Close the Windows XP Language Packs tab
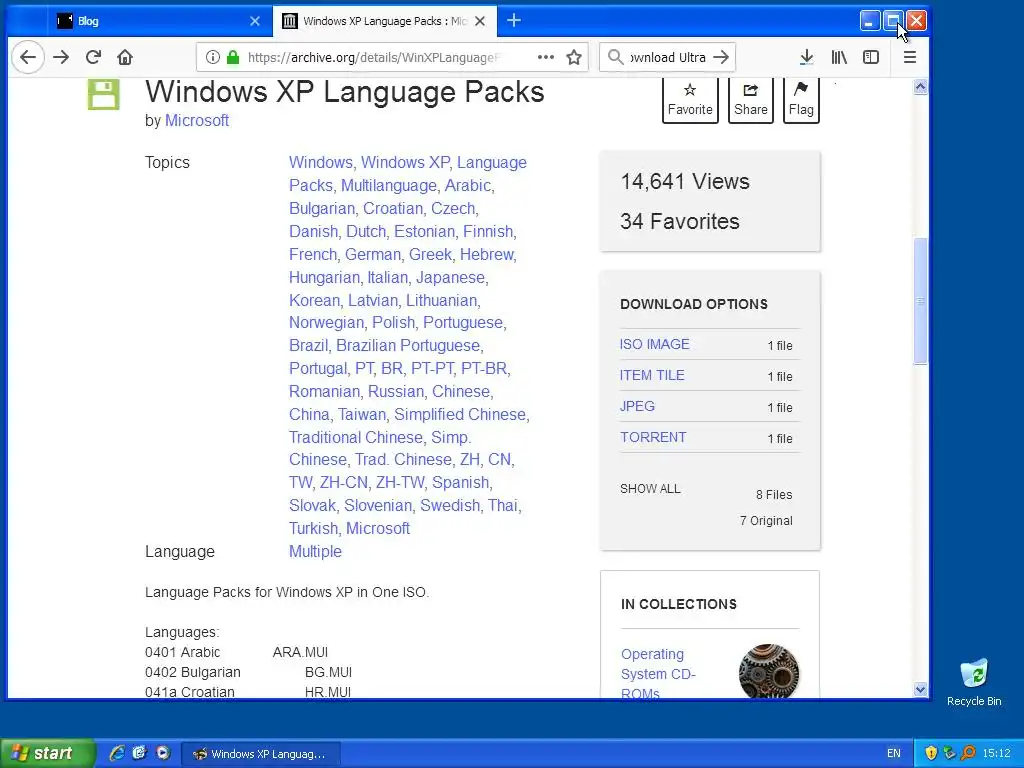This screenshot has width=1024, height=768. tap(480, 21)
